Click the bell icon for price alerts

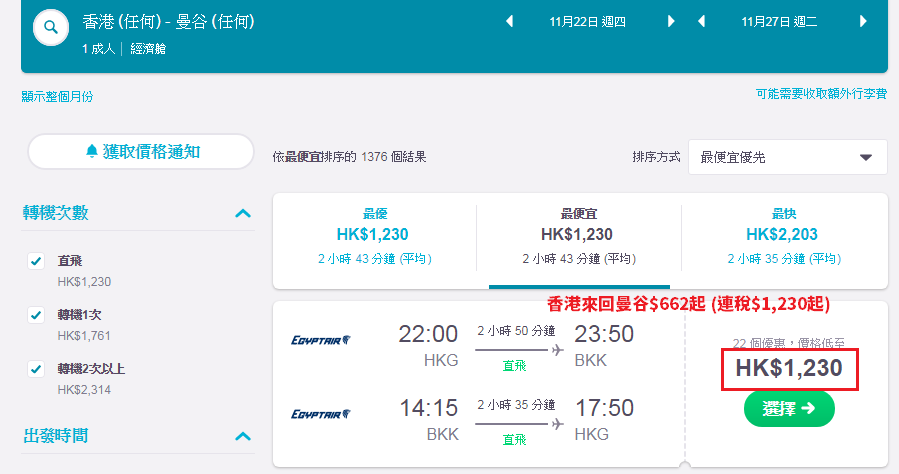coord(92,151)
